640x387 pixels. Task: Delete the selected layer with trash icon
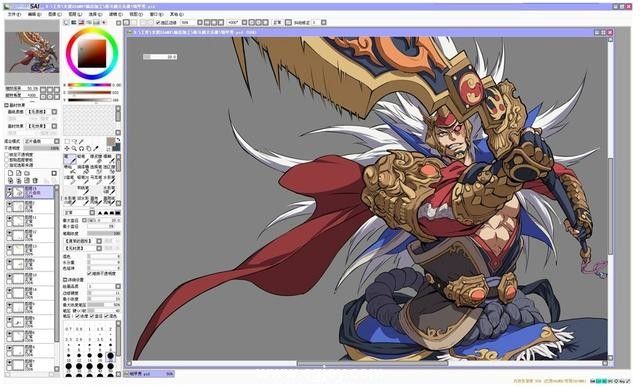click(35, 180)
